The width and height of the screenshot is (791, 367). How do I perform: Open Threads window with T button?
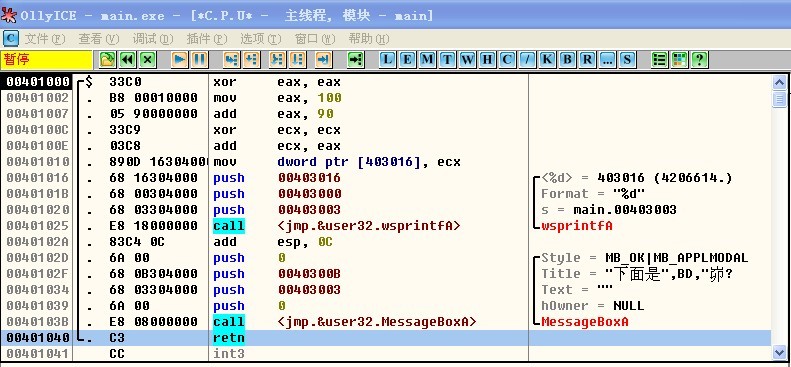[447, 60]
